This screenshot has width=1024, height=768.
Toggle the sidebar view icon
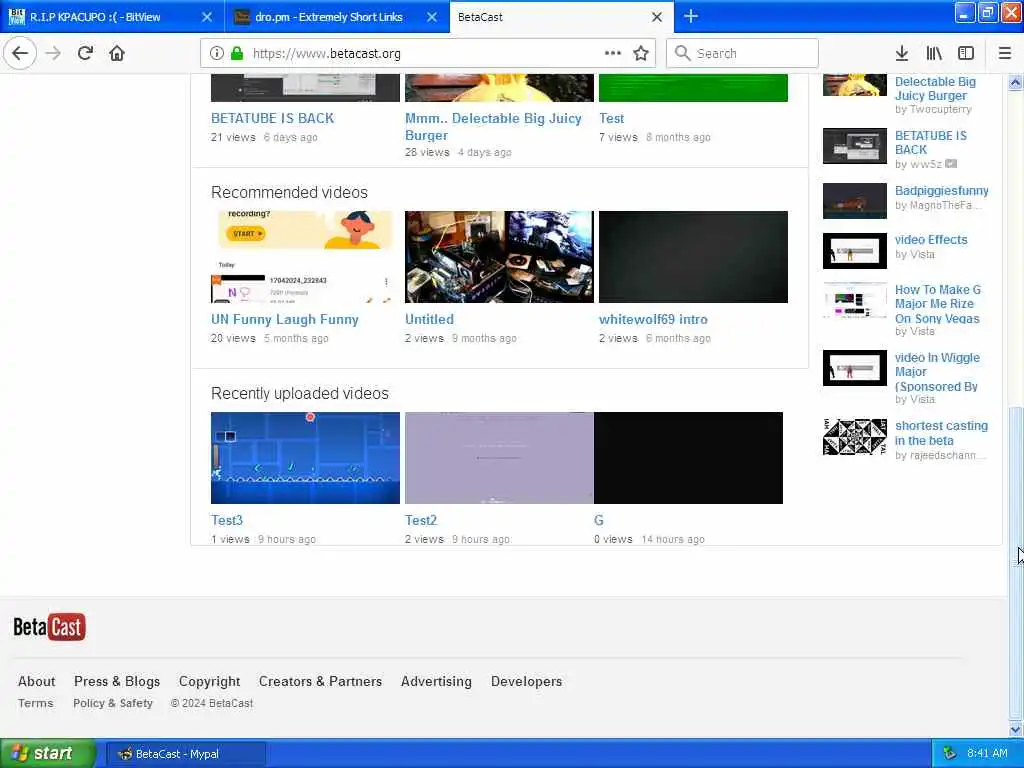pyautogui.click(x=966, y=54)
